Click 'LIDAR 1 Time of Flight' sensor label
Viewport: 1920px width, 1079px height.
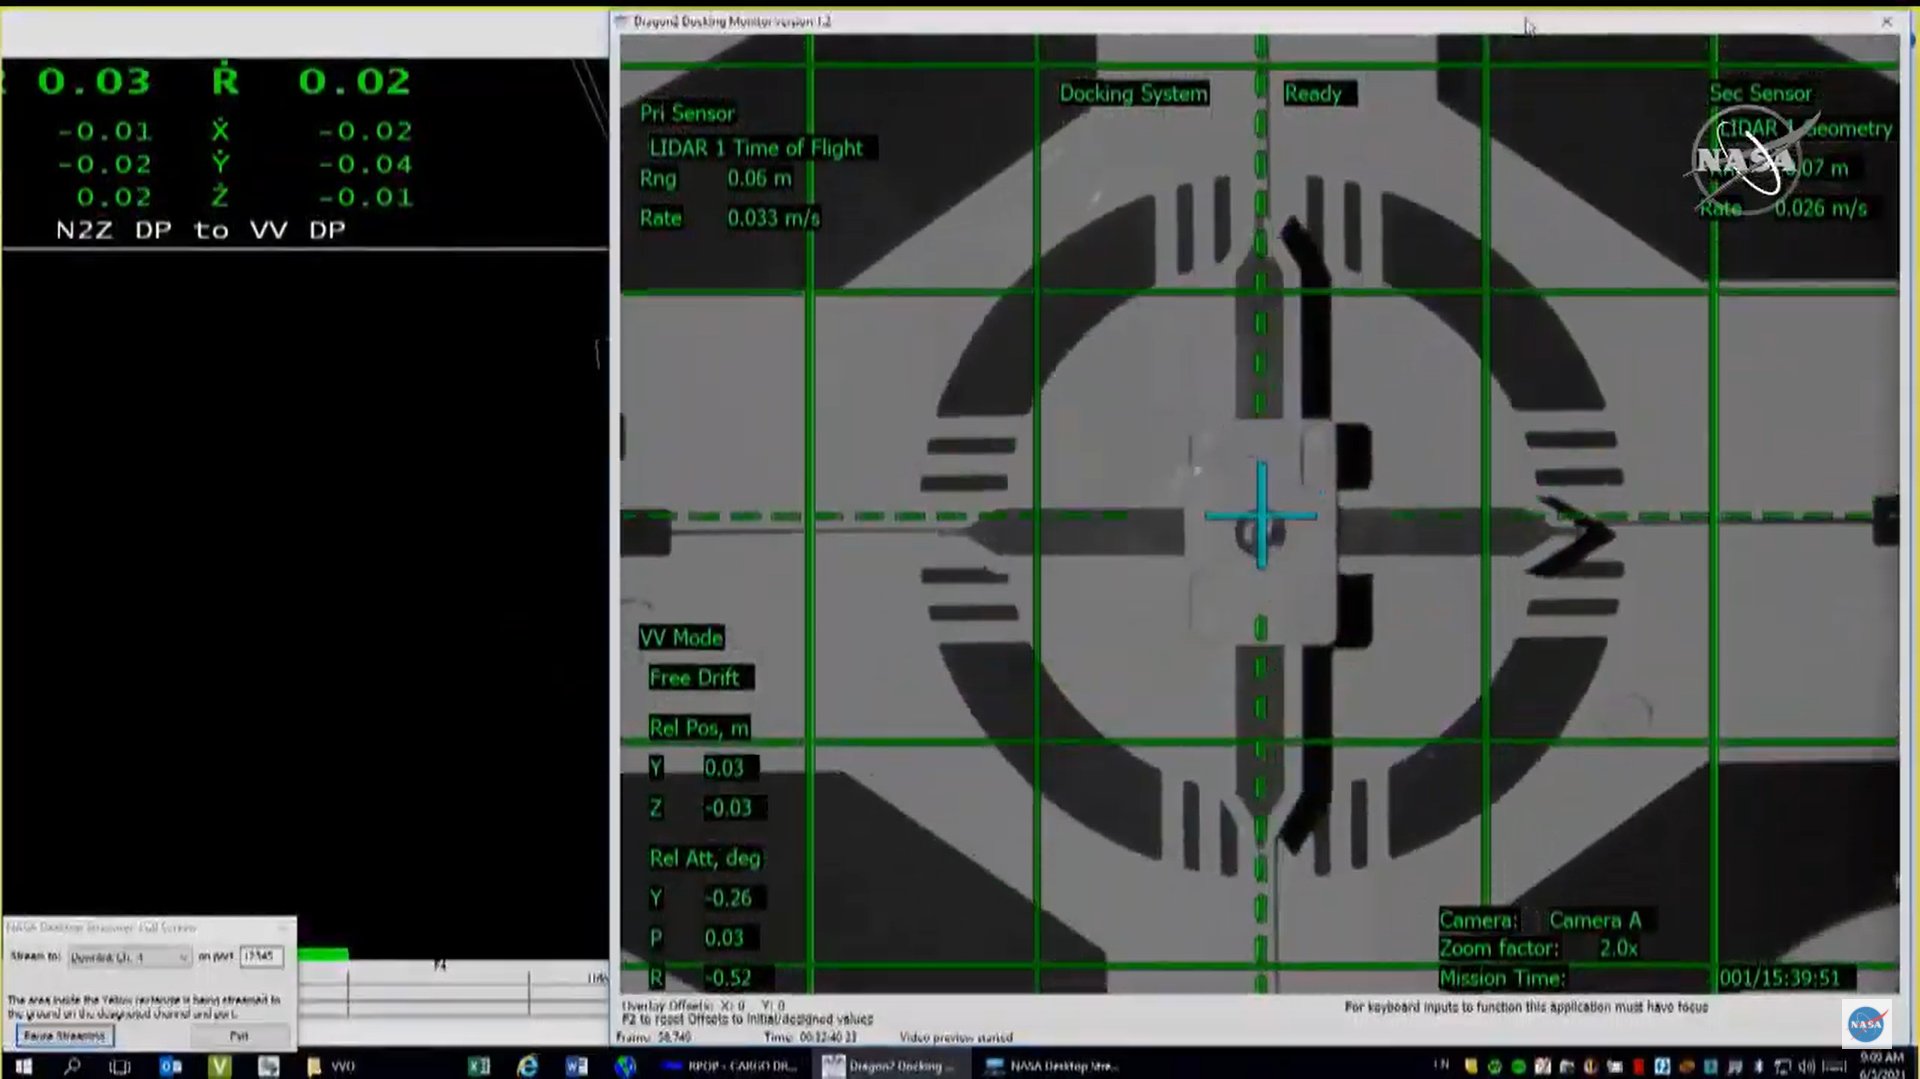[x=758, y=148]
